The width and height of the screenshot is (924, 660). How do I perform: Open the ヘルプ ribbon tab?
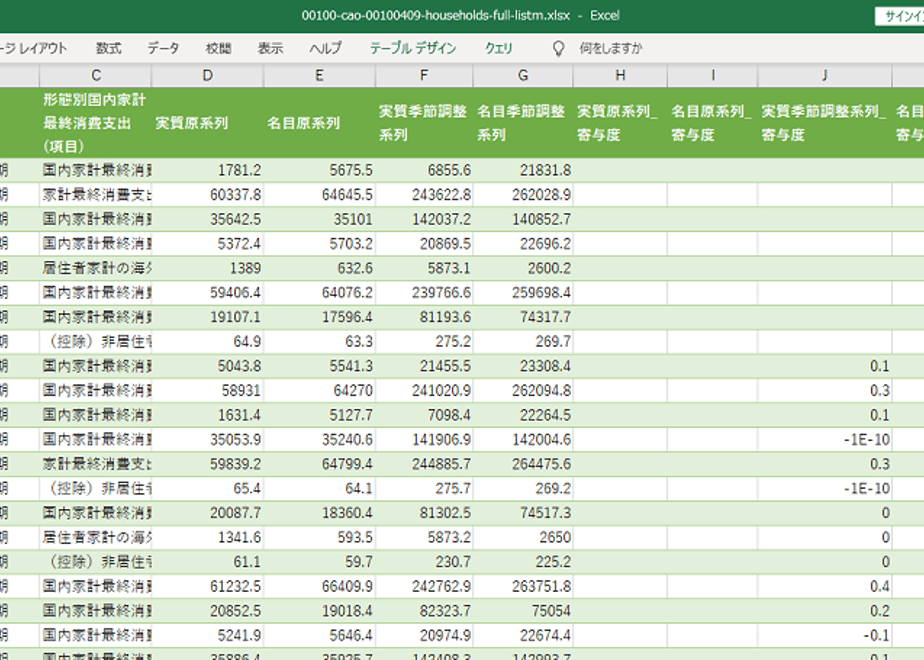325,48
